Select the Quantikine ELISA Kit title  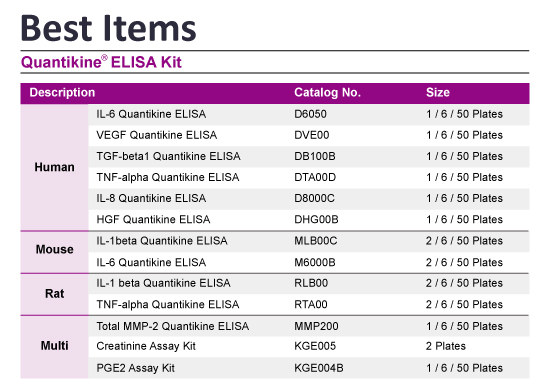[101, 62]
